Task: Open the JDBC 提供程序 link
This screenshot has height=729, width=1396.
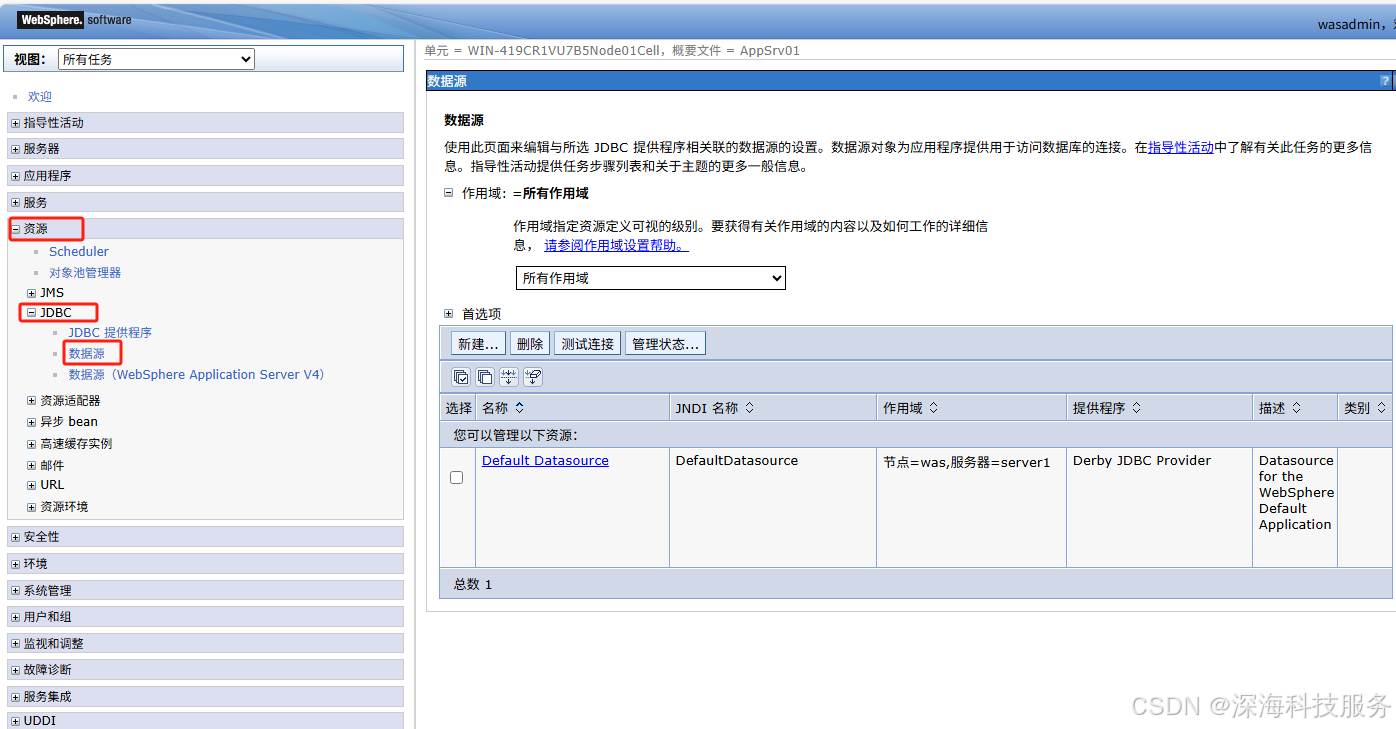Action: (x=110, y=333)
